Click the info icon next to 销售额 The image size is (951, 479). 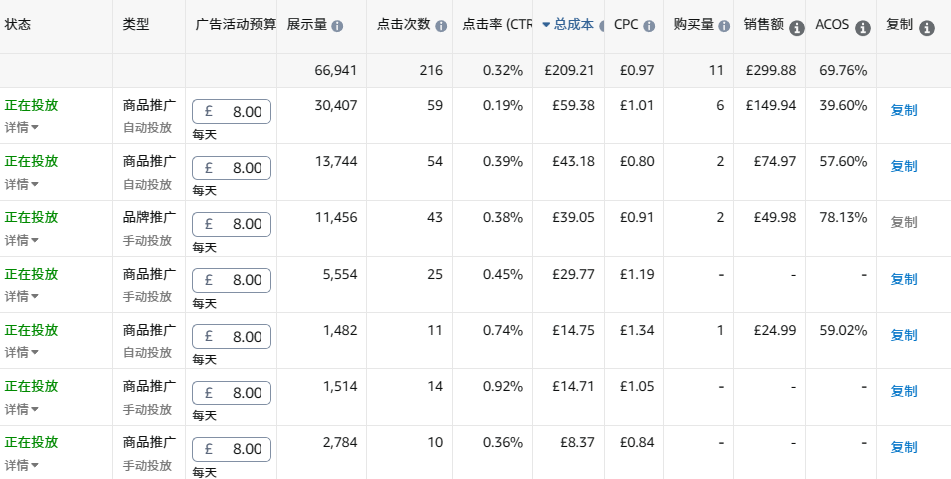pos(796,27)
